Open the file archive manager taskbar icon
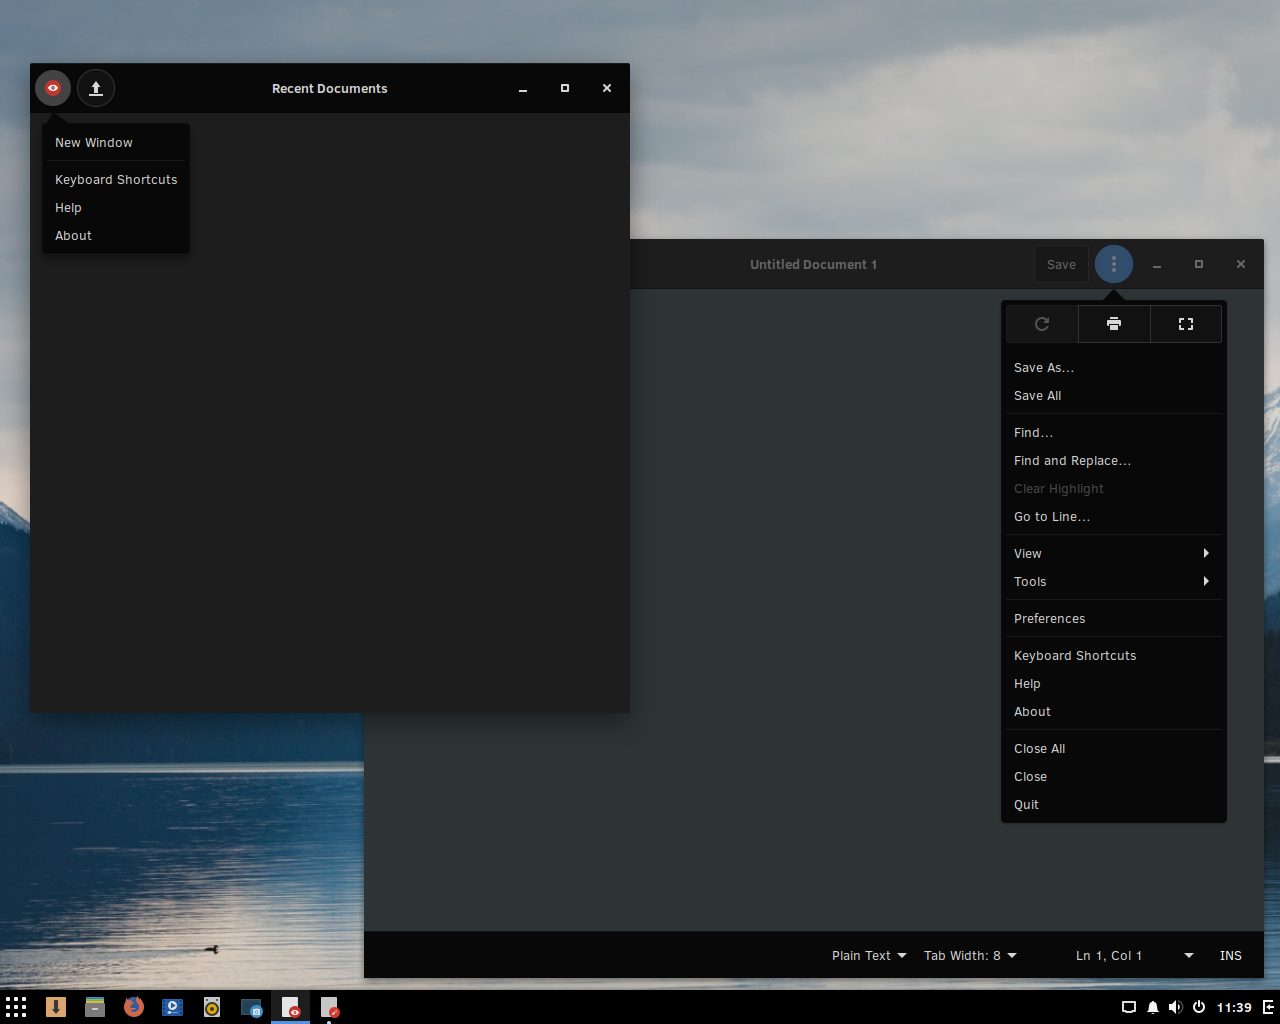 tap(95, 1007)
